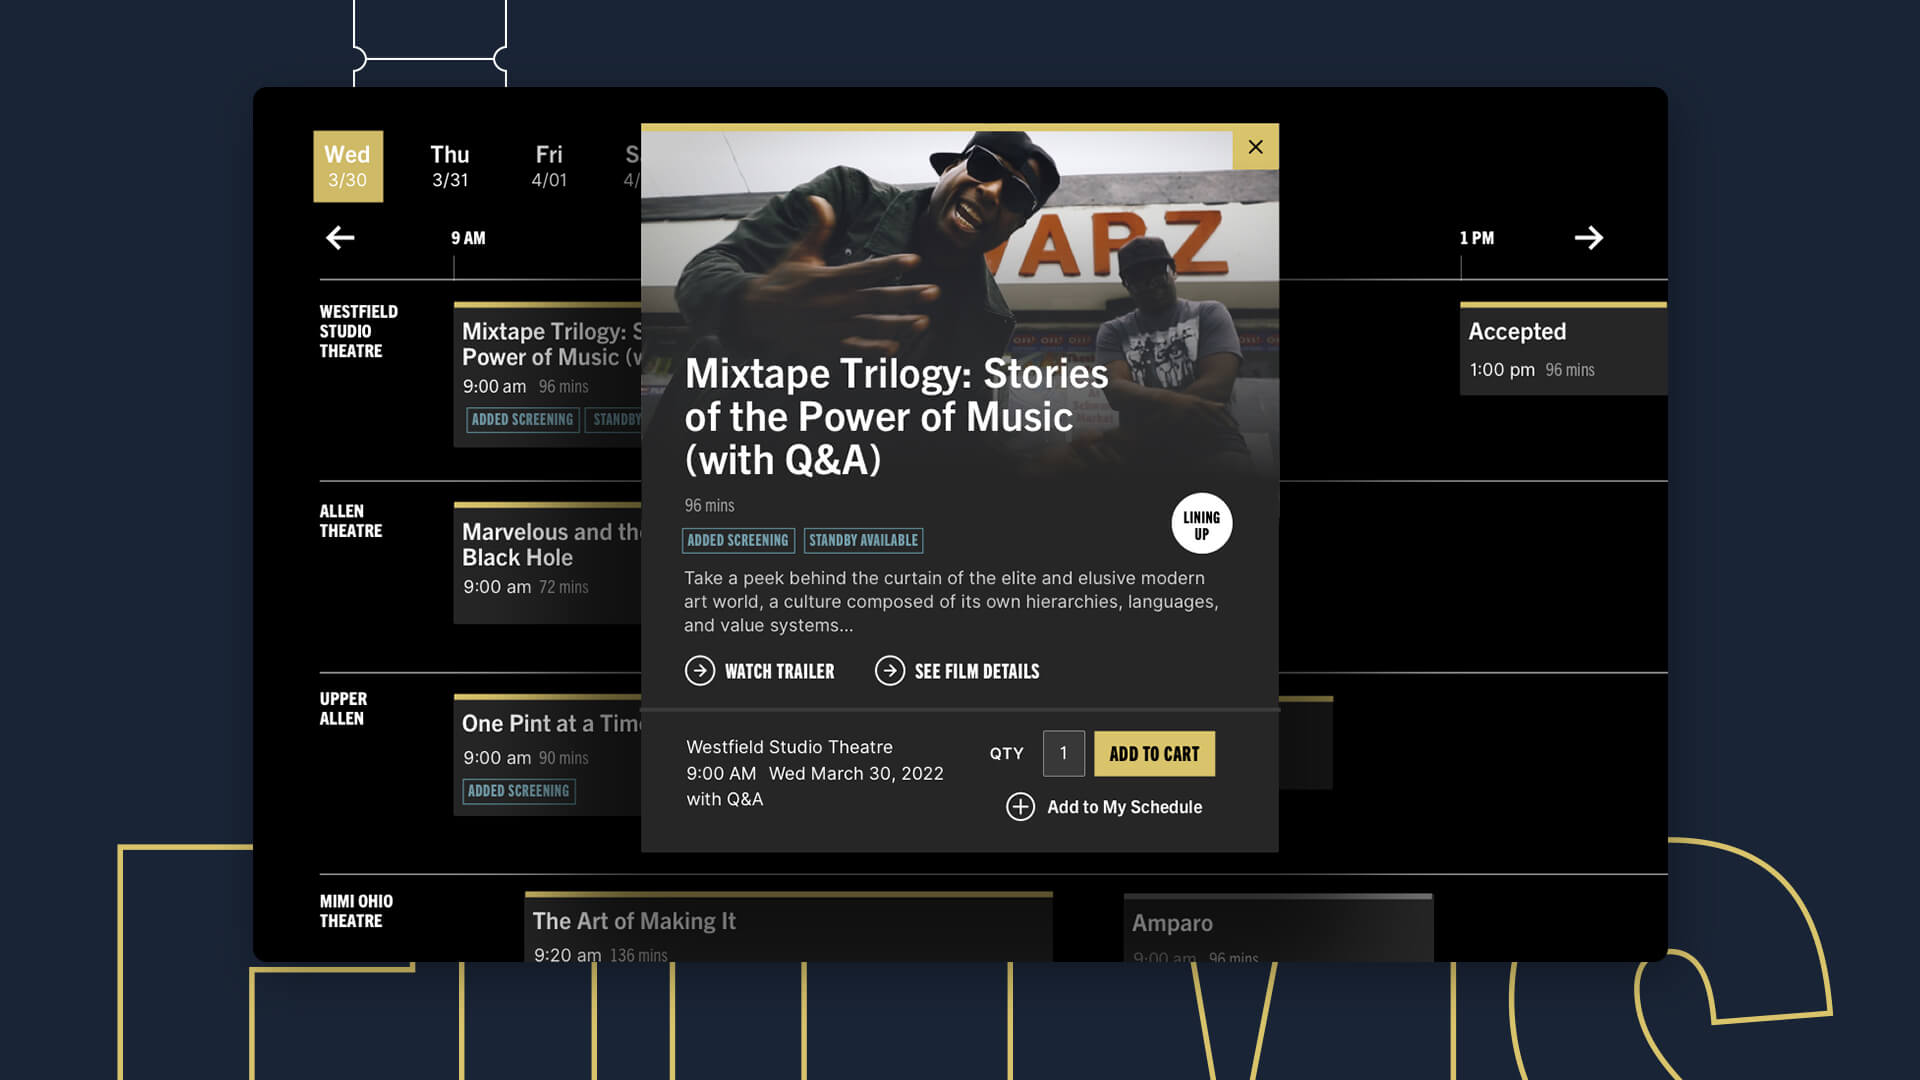This screenshot has height=1080, width=1920.
Task: Open the Mixtape Trilogy card in the schedule grid
Action: coord(547,374)
